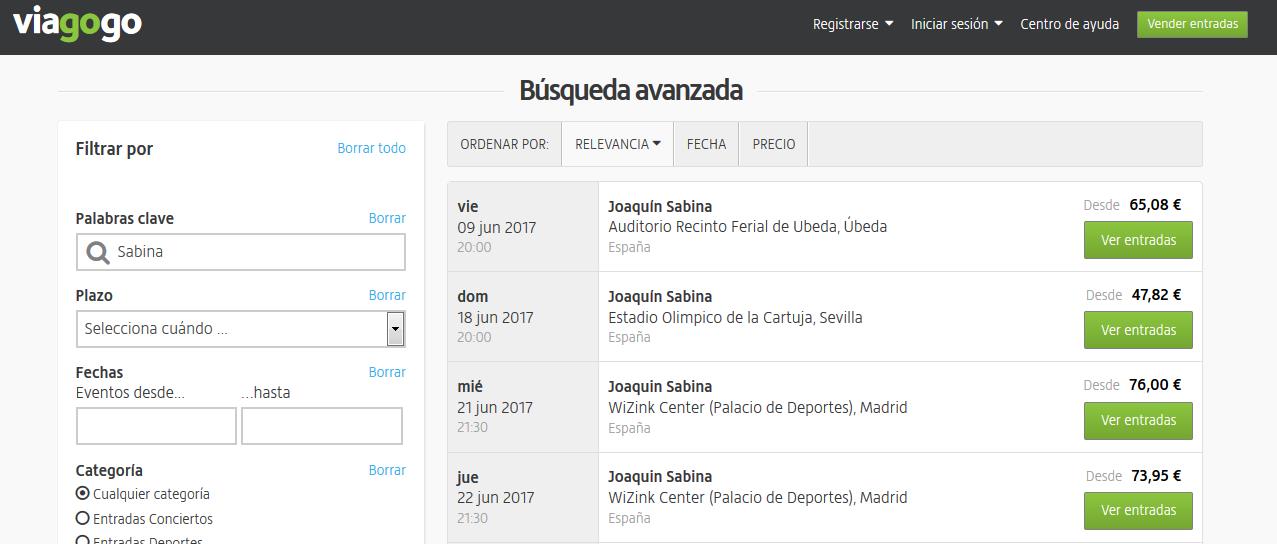The width and height of the screenshot is (1277, 544).
Task: Open Joaquín Sabina event on 22 jun 2017
Action: tap(660, 477)
